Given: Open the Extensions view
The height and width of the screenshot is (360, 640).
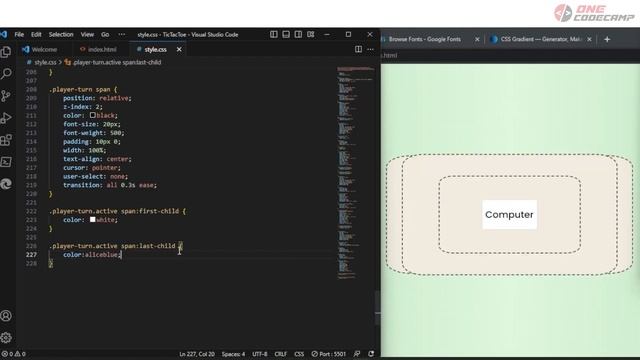Looking at the screenshot, I should click(x=6, y=140).
